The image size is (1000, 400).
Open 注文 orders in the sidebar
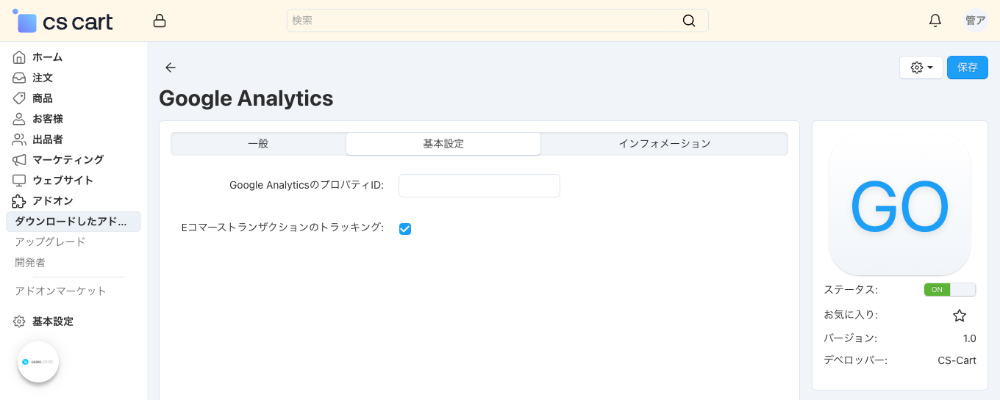click(42, 77)
